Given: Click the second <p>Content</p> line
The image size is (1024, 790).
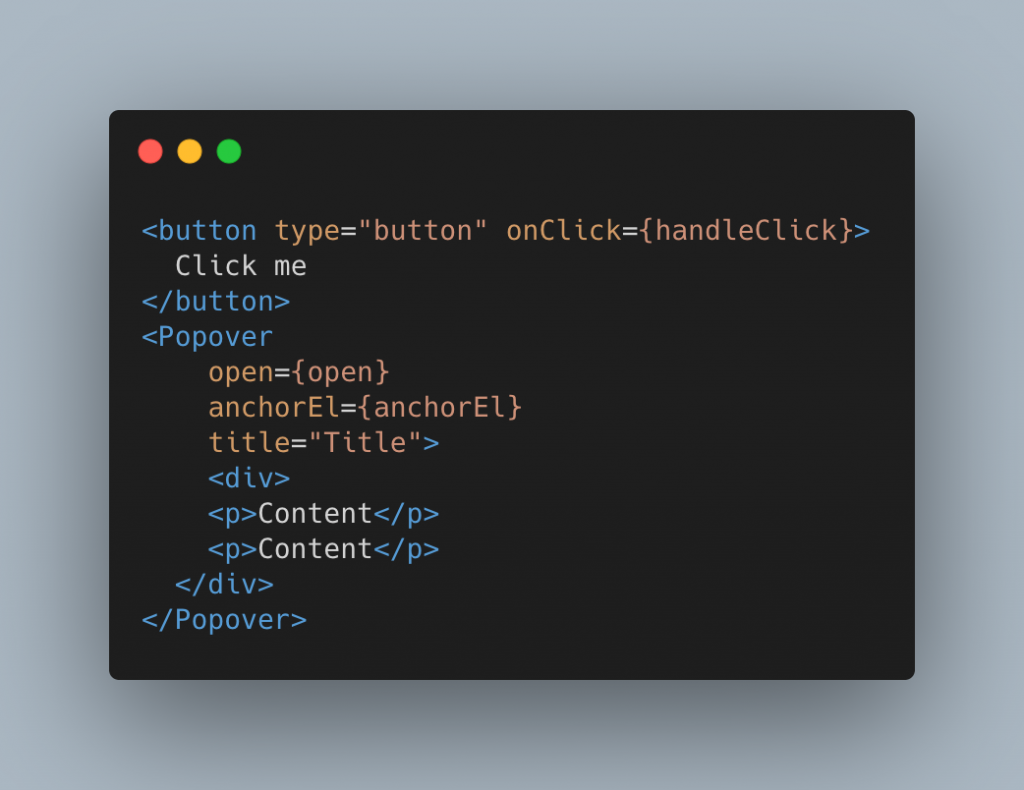Looking at the screenshot, I should [323, 549].
